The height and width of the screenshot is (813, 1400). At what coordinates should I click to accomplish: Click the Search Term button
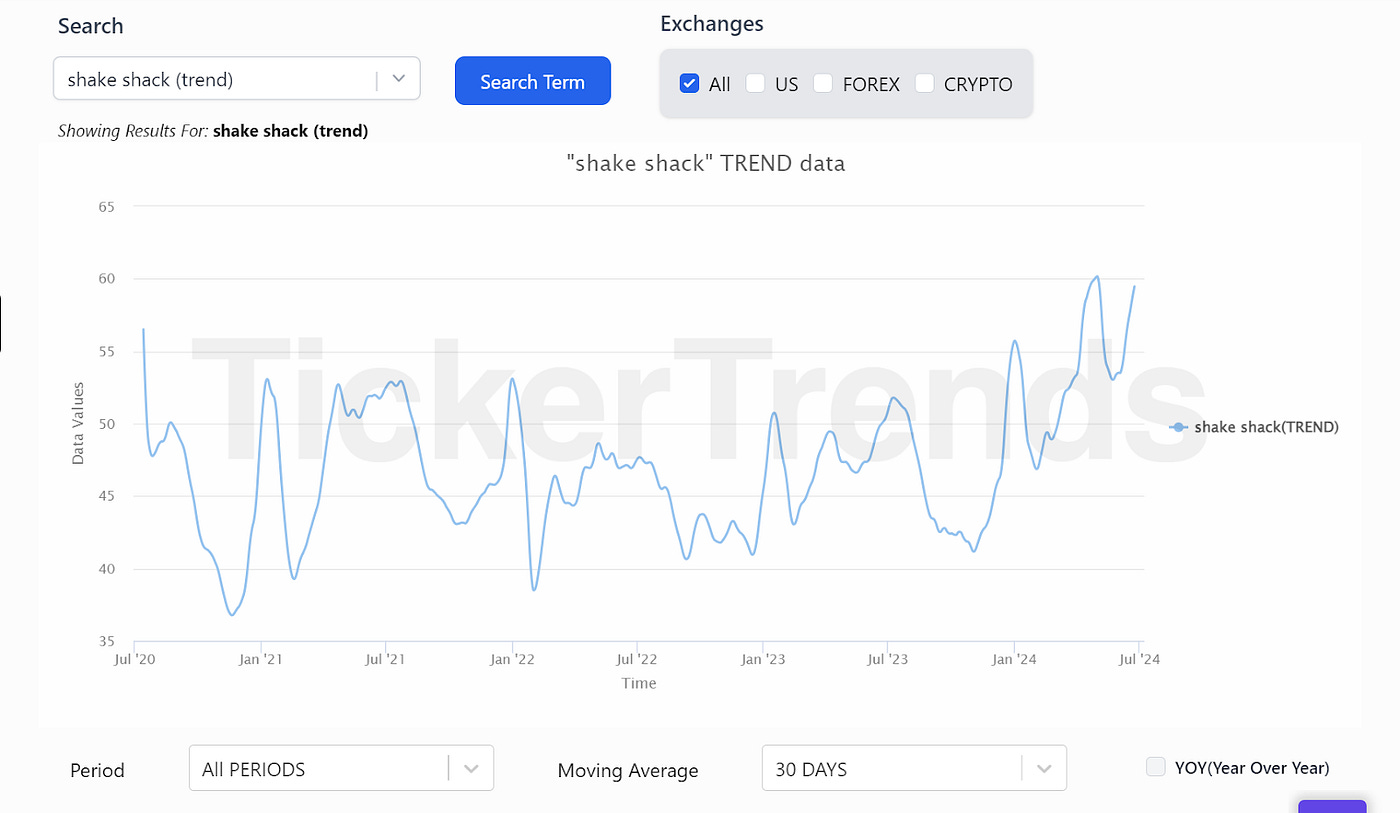532,81
